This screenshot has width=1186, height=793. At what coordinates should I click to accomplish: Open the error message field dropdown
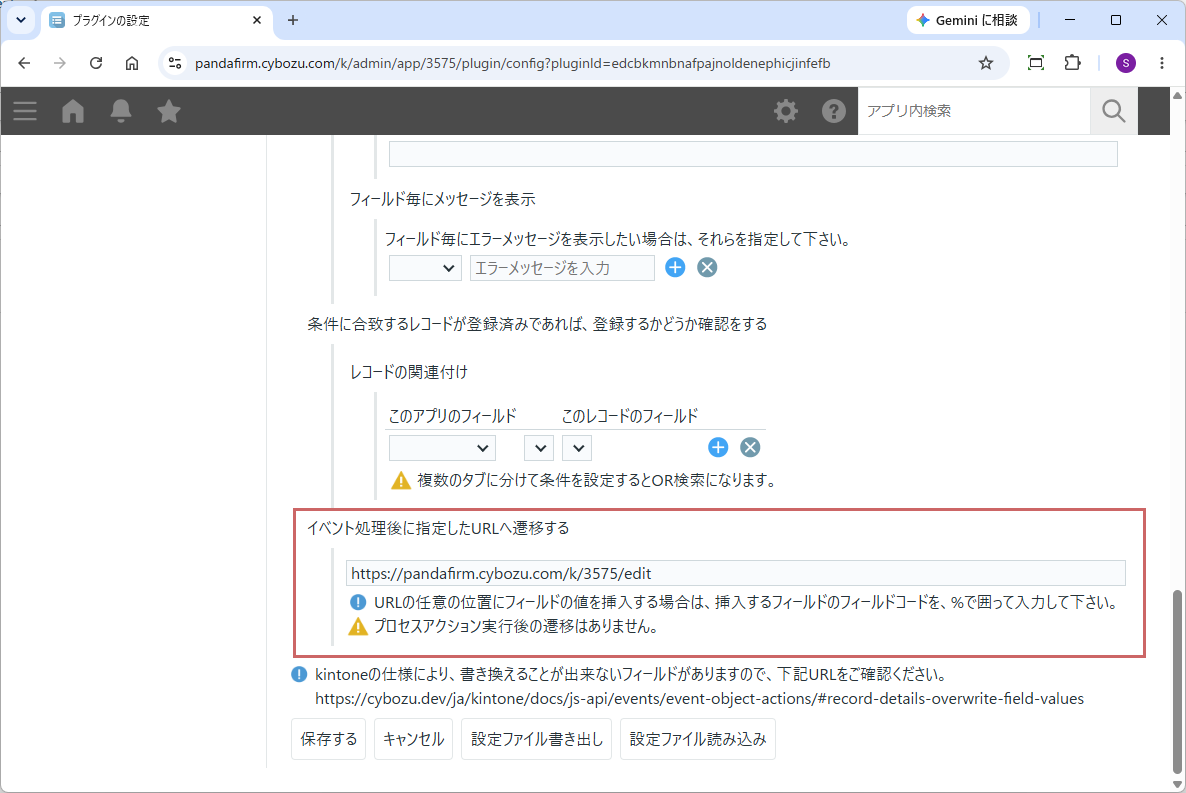pyautogui.click(x=425, y=268)
